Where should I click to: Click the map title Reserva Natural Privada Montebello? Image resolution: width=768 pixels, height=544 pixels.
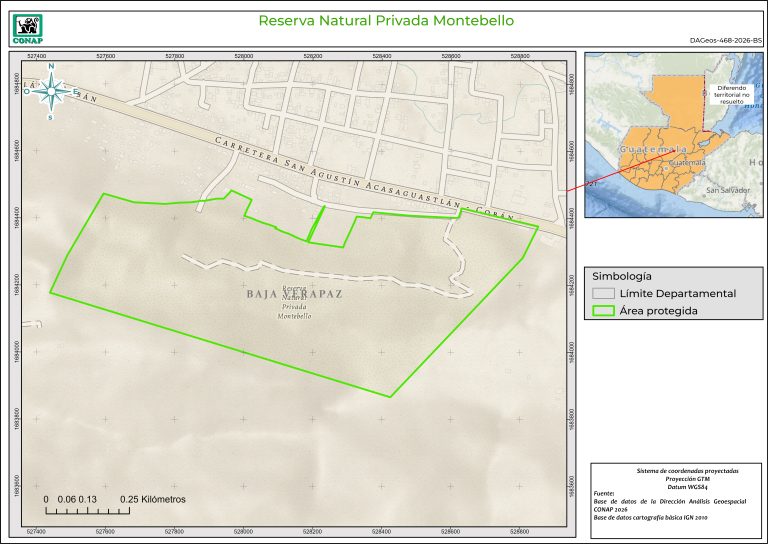click(385, 20)
